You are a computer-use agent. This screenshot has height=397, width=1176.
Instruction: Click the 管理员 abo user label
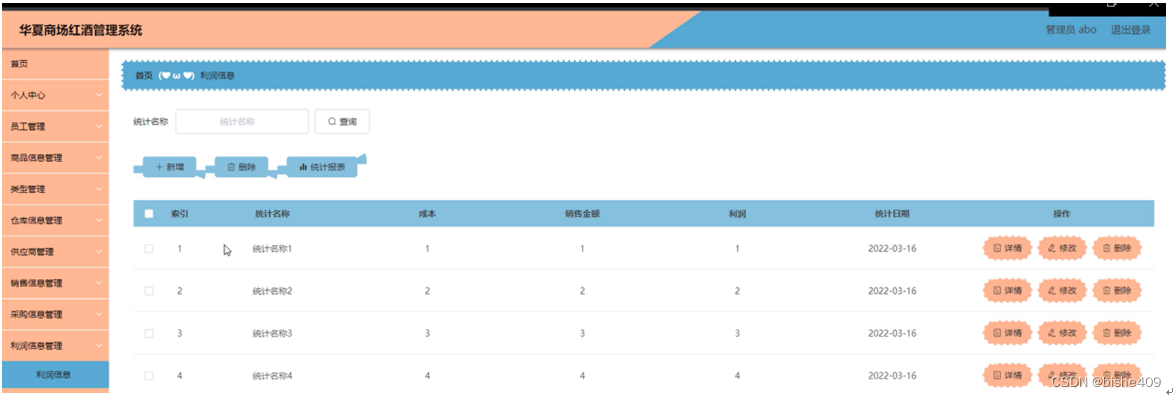pos(1071,30)
